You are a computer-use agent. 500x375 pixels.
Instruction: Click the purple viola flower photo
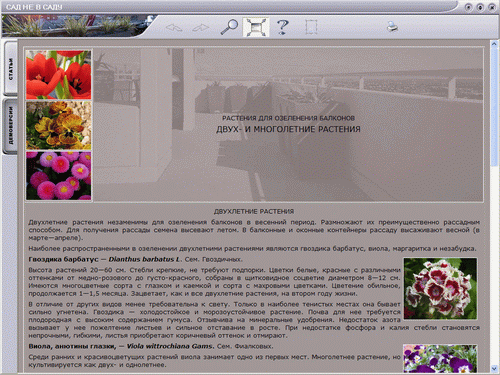point(440,359)
